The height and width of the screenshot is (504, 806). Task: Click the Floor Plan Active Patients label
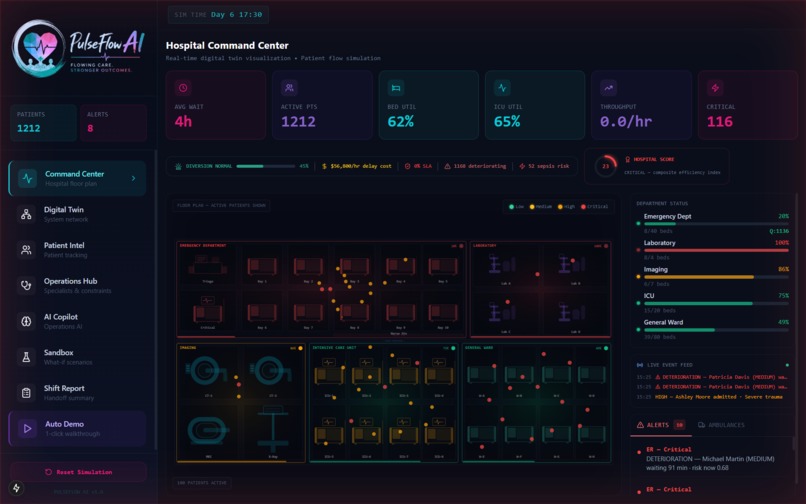[221, 206]
